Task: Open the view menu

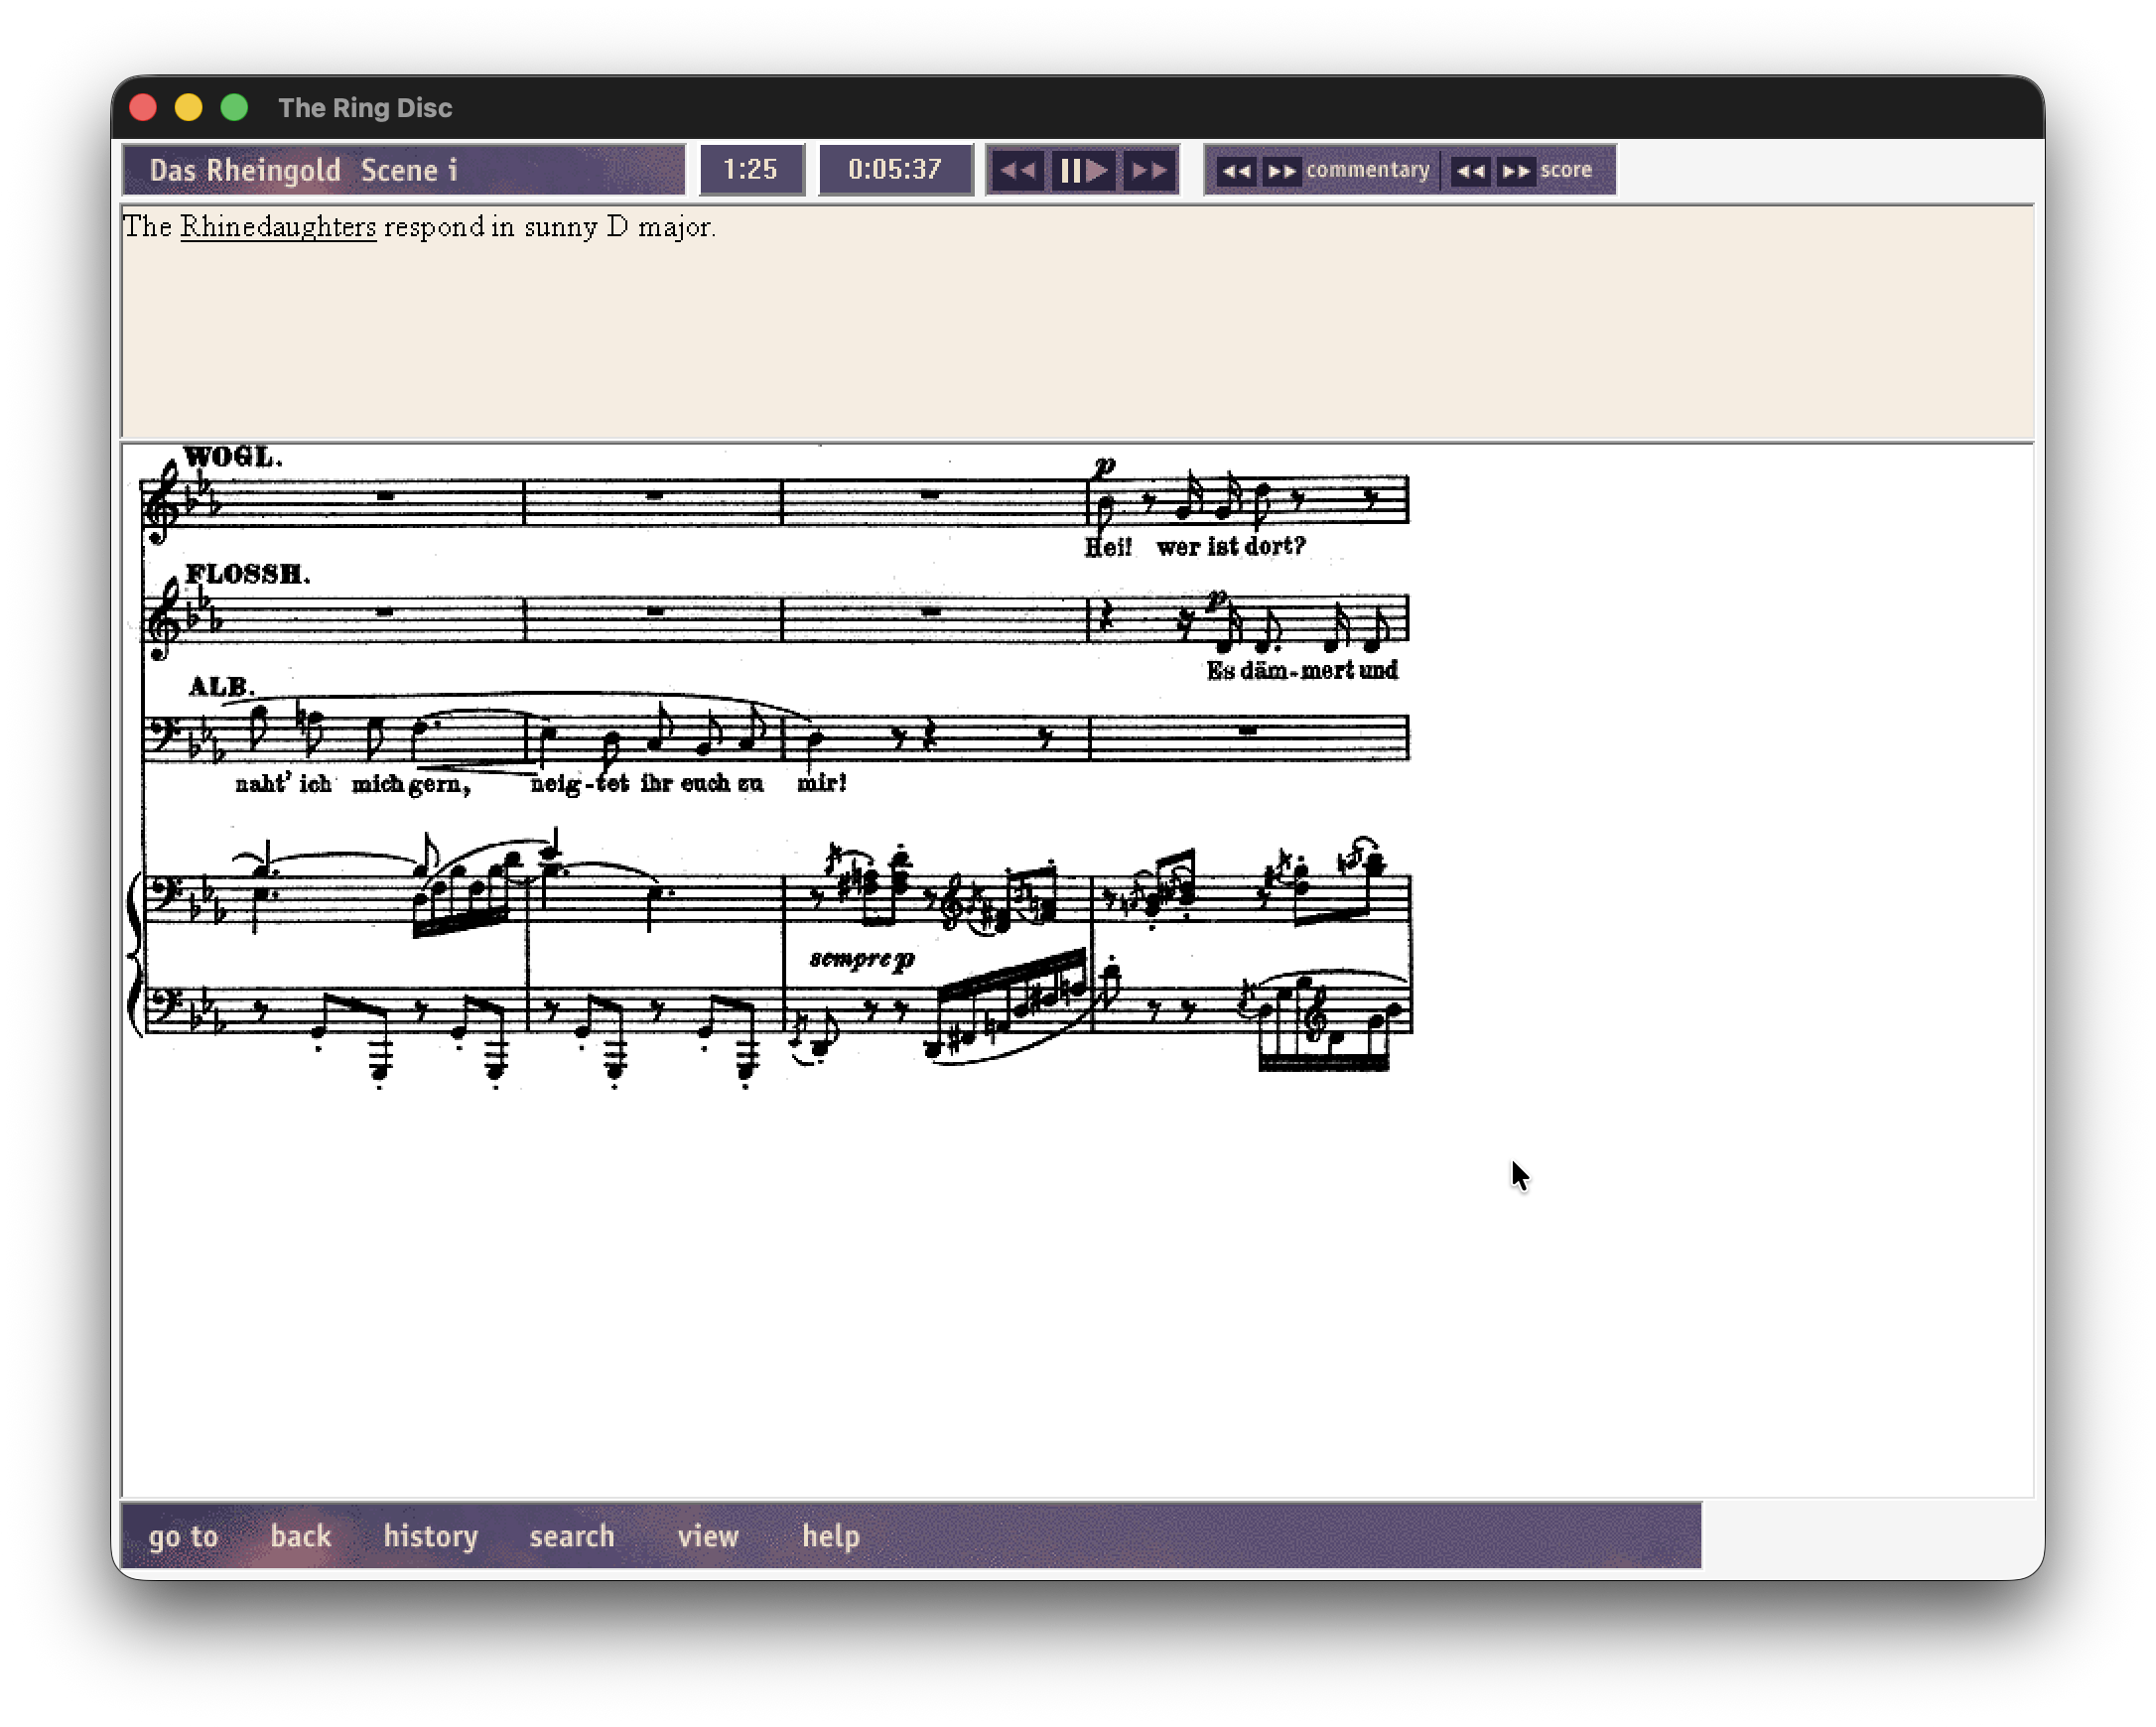Action: coord(708,1536)
